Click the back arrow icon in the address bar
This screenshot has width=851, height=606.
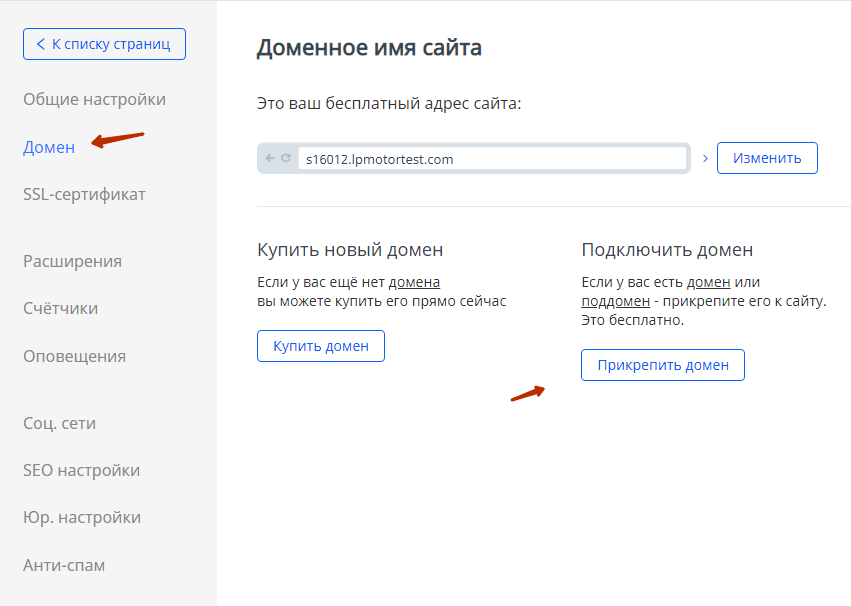pos(270,158)
